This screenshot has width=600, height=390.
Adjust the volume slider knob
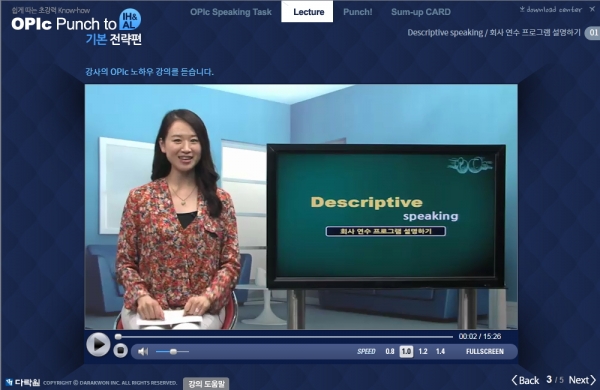173,351
